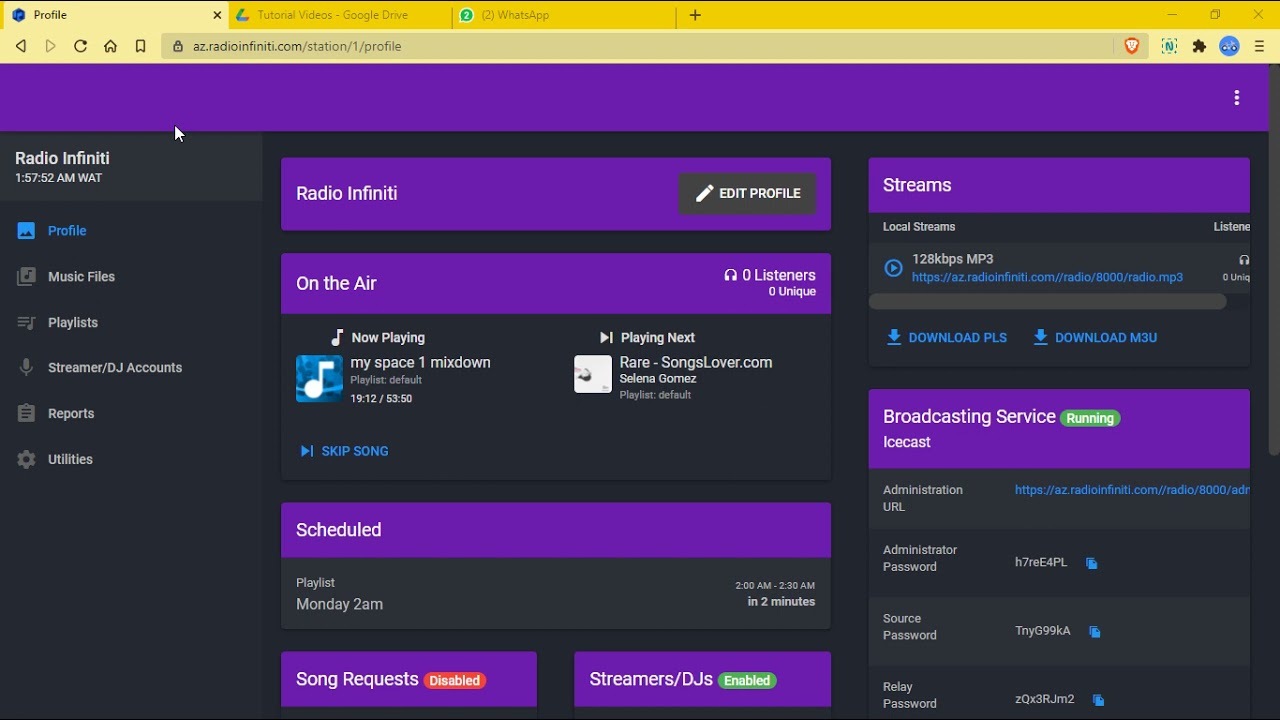The width and height of the screenshot is (1280, 720).
Task: Open a new browser tab
Action: (x=695, y=15)
